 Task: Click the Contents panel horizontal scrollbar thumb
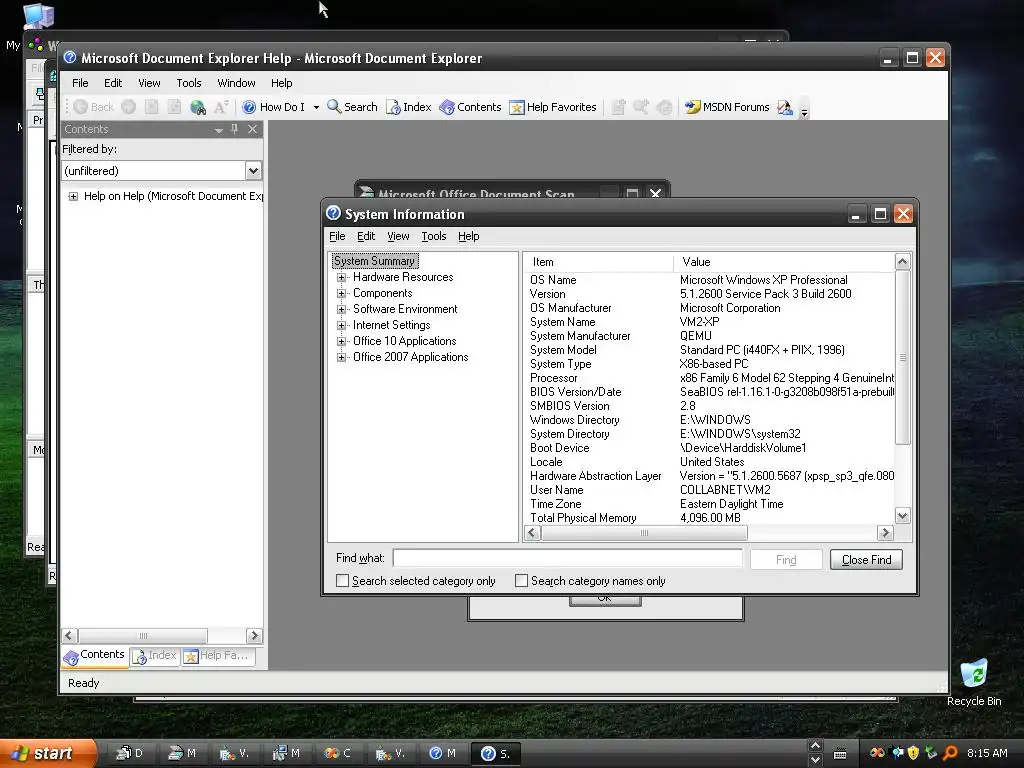pyautogui.click(x=143, y=635)
